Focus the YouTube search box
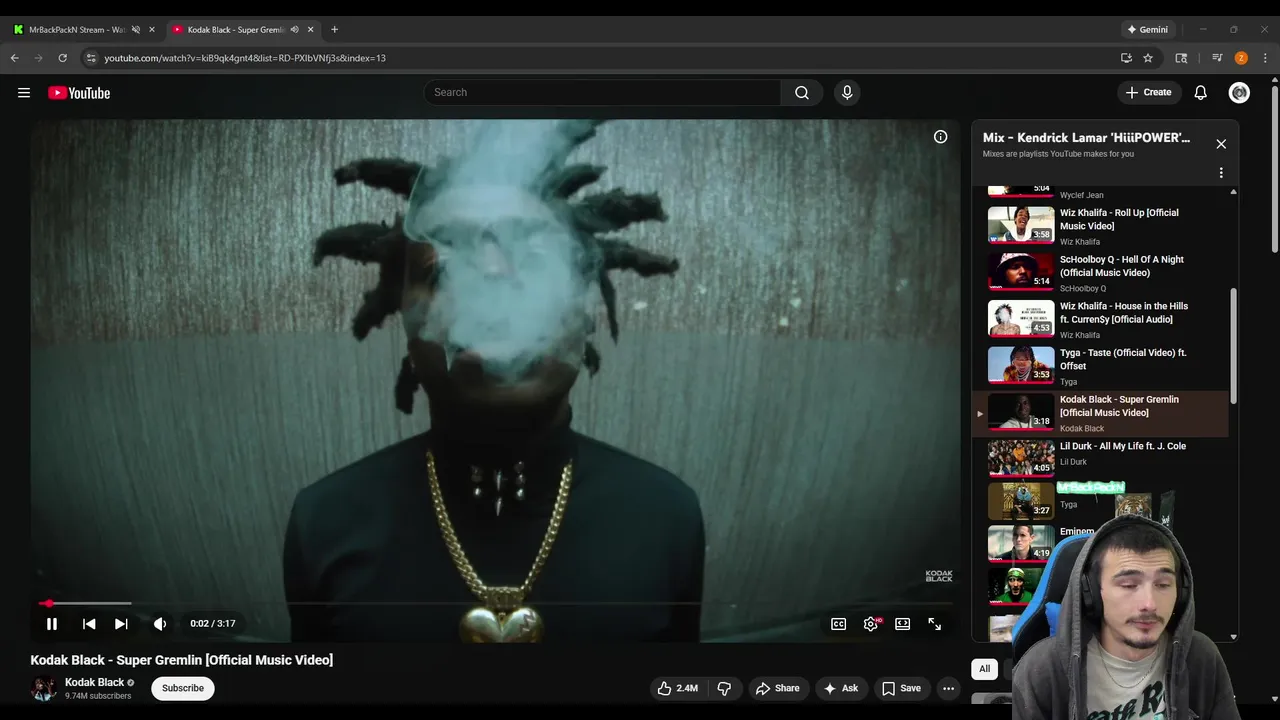 pyautogui.click(x=602, y=92)
